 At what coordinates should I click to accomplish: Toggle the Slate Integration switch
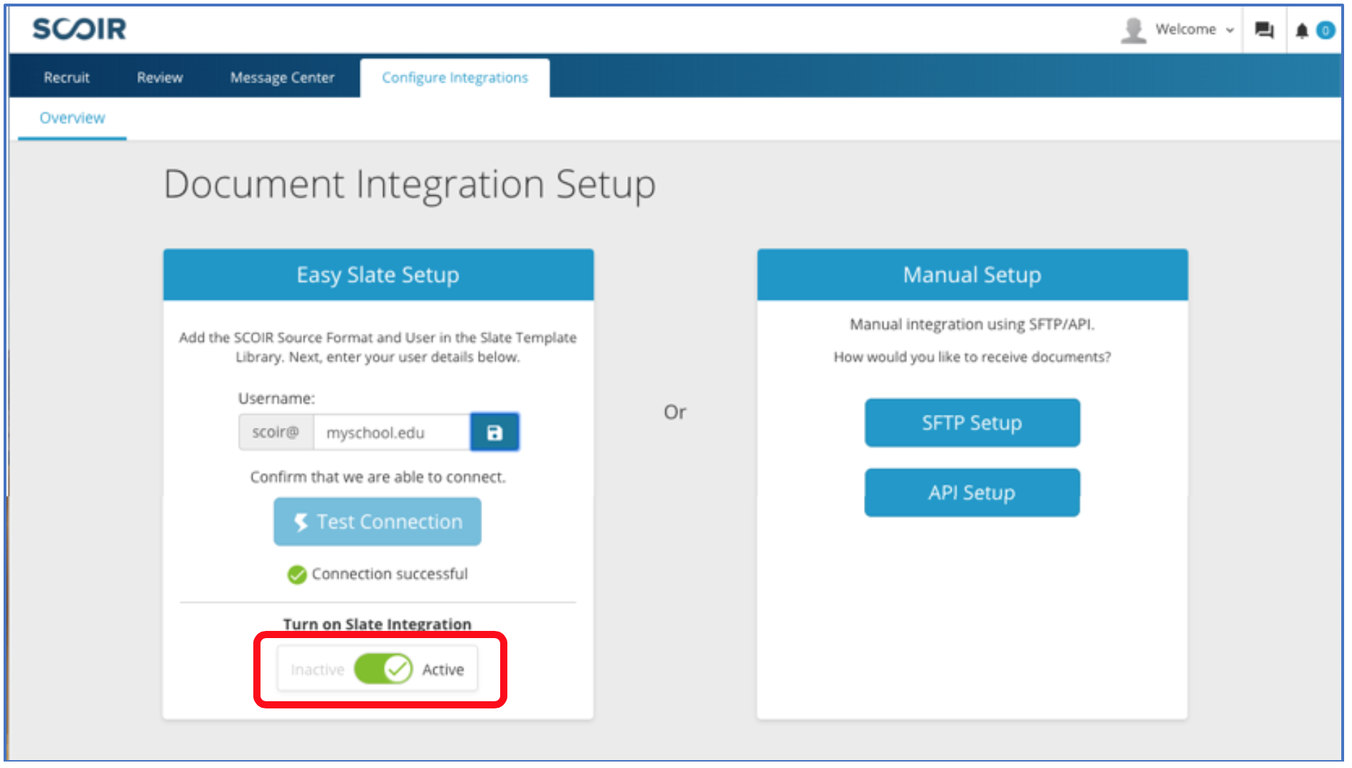[383, 669]
